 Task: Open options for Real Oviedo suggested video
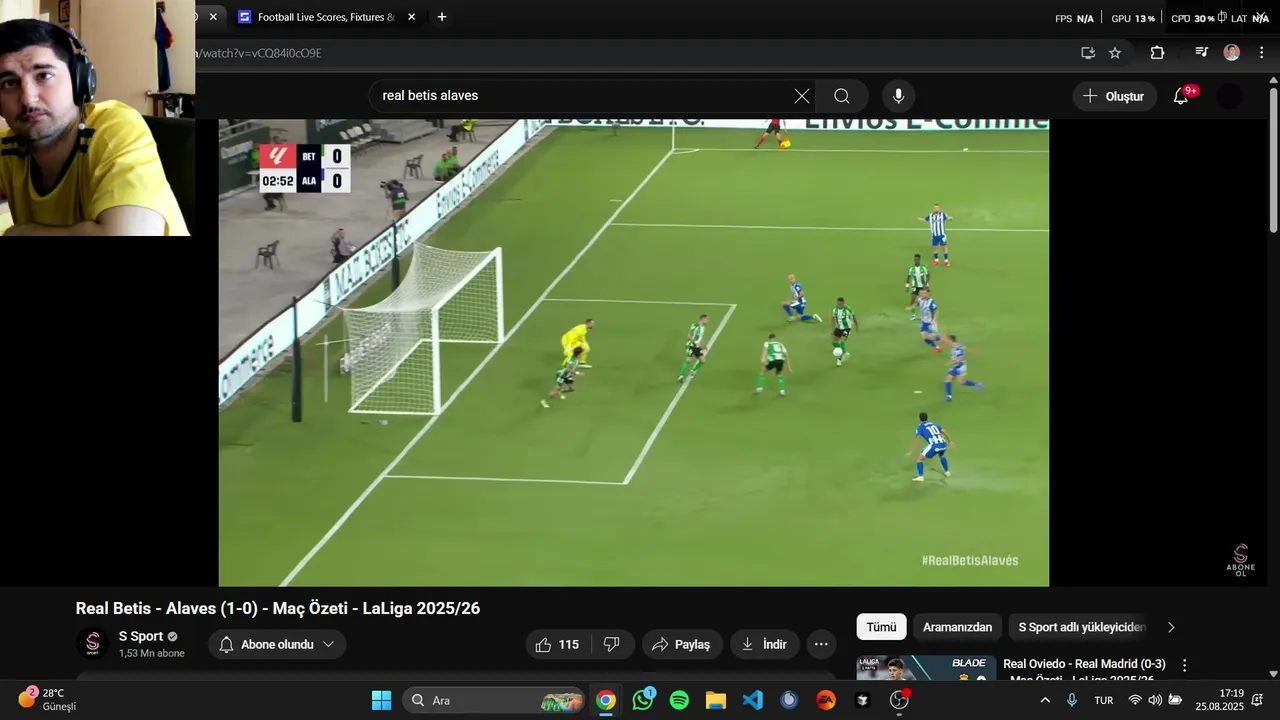tap(1185, 666)
